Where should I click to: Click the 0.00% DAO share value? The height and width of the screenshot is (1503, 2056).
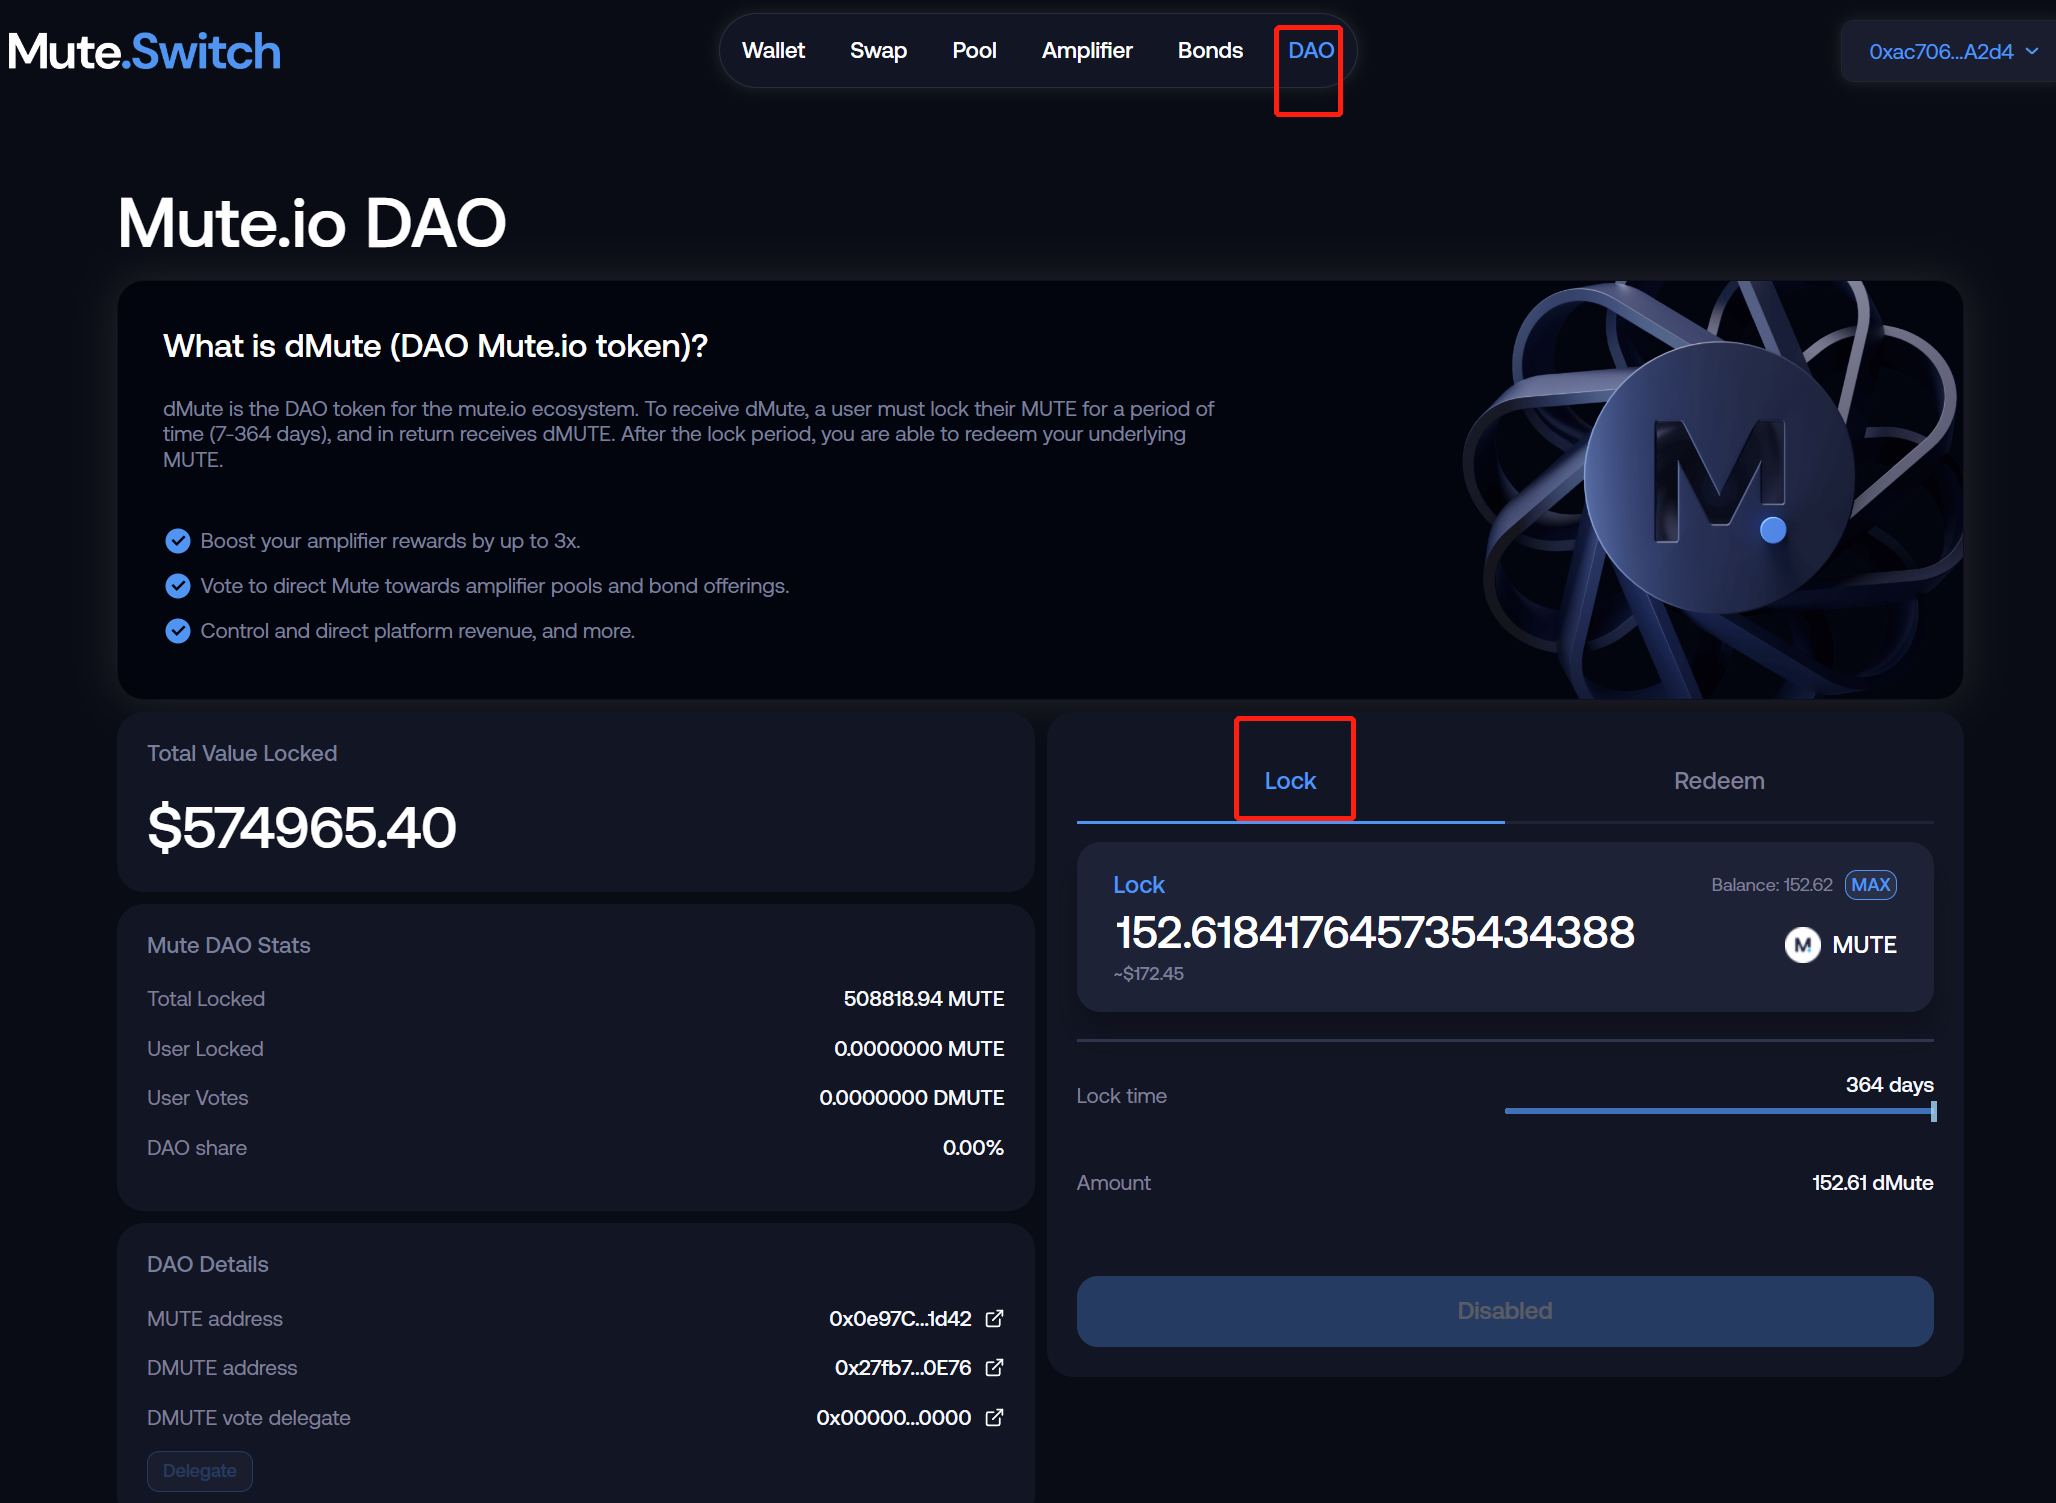[x=973, y=1147]
